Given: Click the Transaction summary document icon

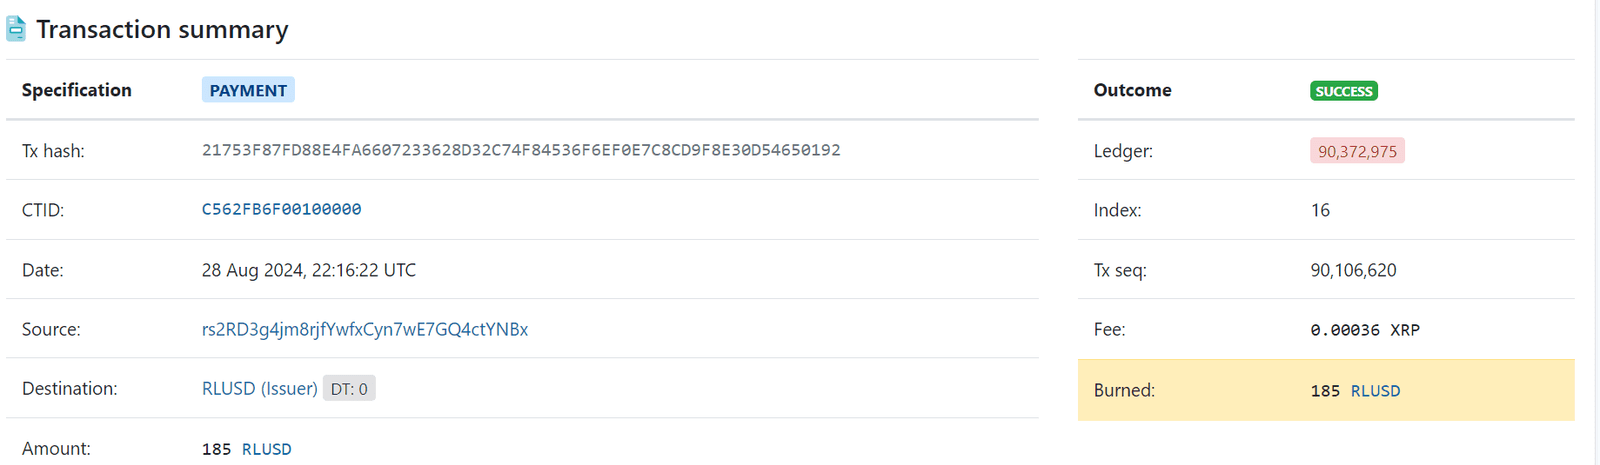Looking at the screenshot, I should pos(16,29).
